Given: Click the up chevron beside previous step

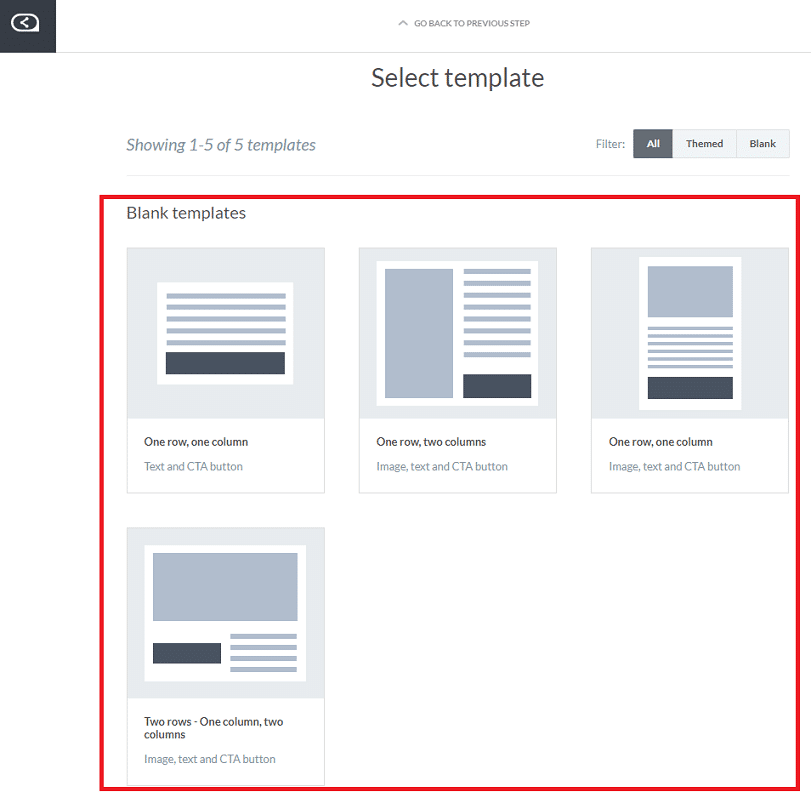Looking at the screenshot, I should coord(403,23).
